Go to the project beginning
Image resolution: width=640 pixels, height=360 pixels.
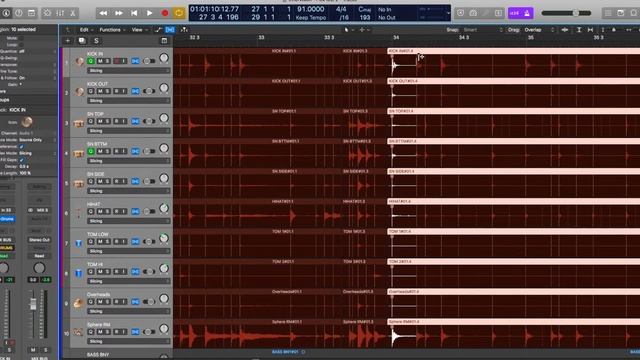tap(134, 13)
